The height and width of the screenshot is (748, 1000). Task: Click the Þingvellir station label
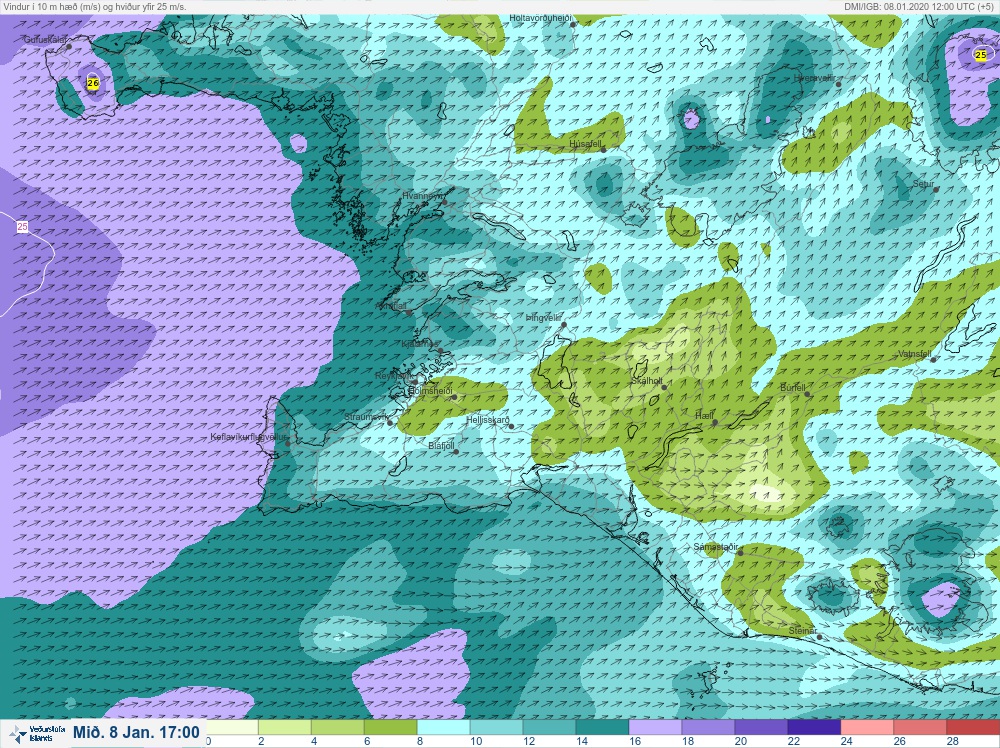(x=543, y=318)
